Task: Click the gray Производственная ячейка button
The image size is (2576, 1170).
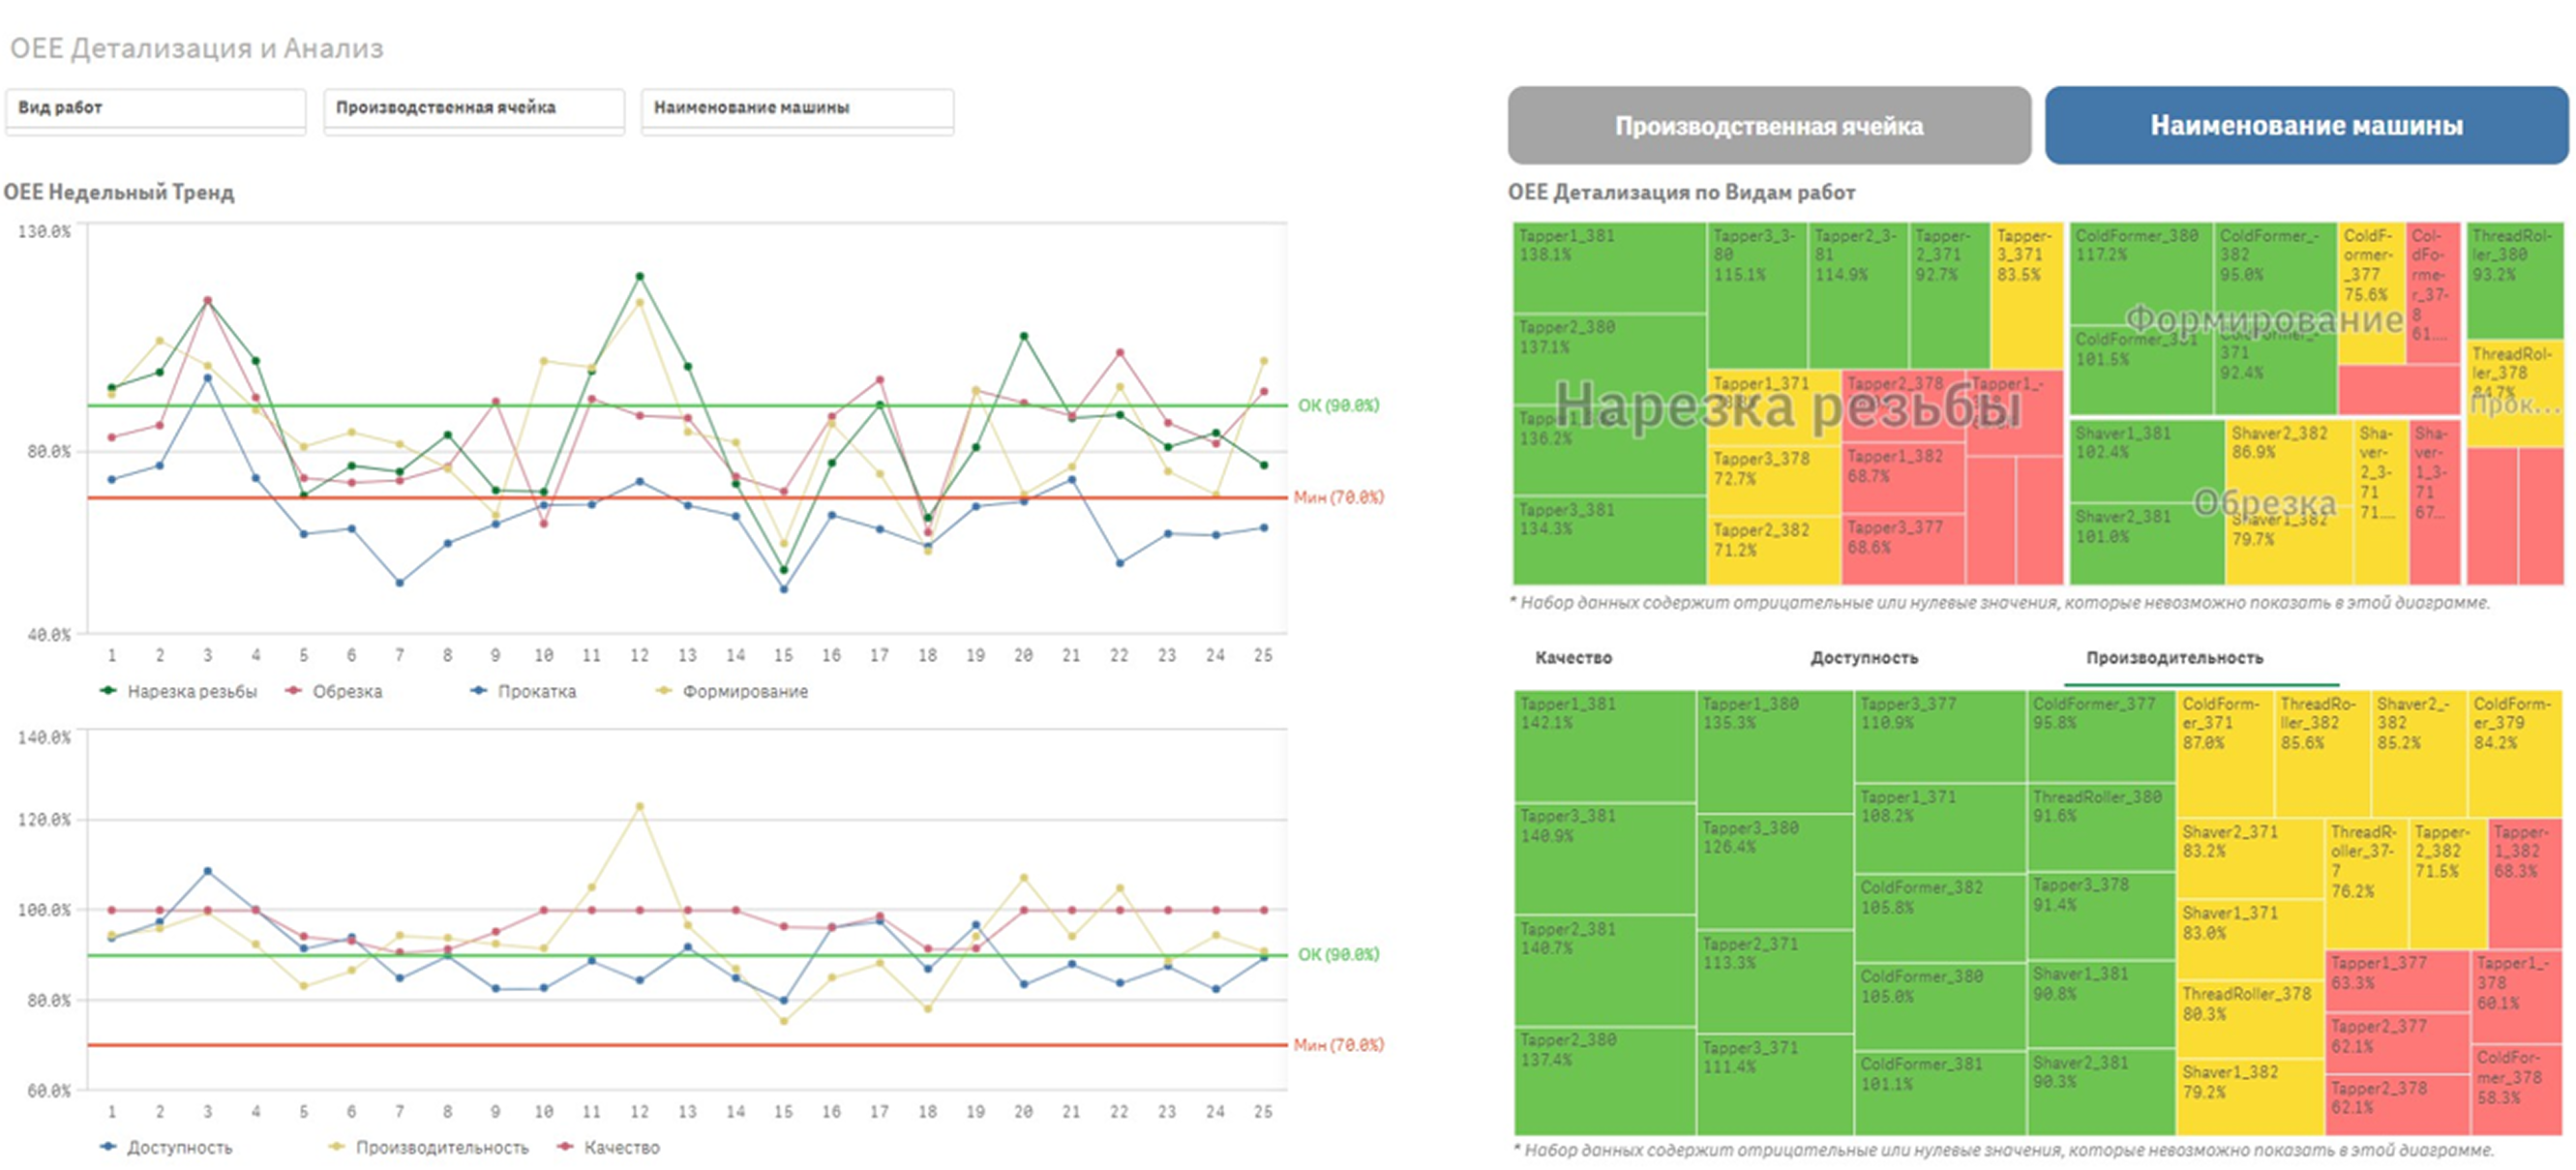Action: 1769,125
